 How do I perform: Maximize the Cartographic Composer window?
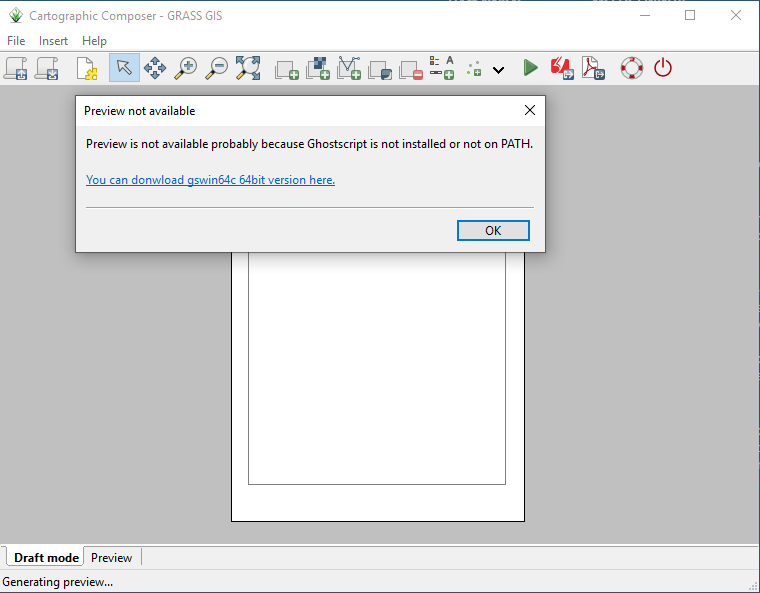[690, 16]
